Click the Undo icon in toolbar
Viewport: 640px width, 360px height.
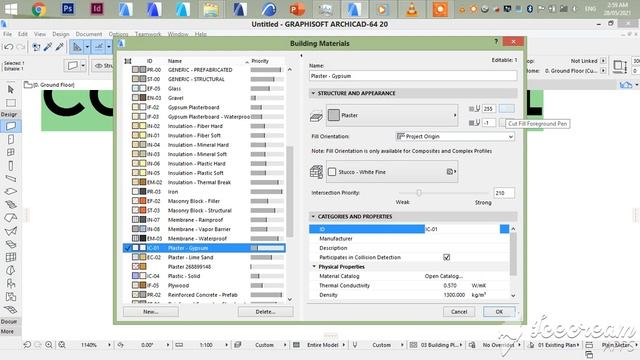click(9, 47)
